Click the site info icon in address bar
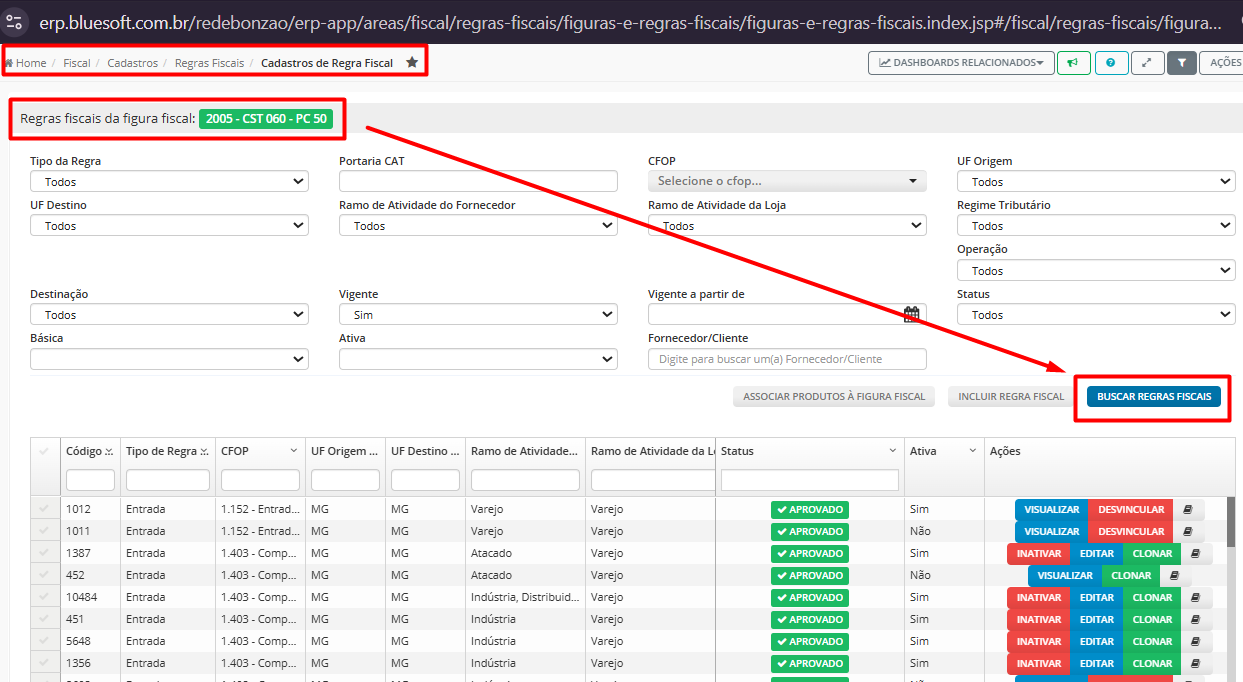 (x=14, y=21)
